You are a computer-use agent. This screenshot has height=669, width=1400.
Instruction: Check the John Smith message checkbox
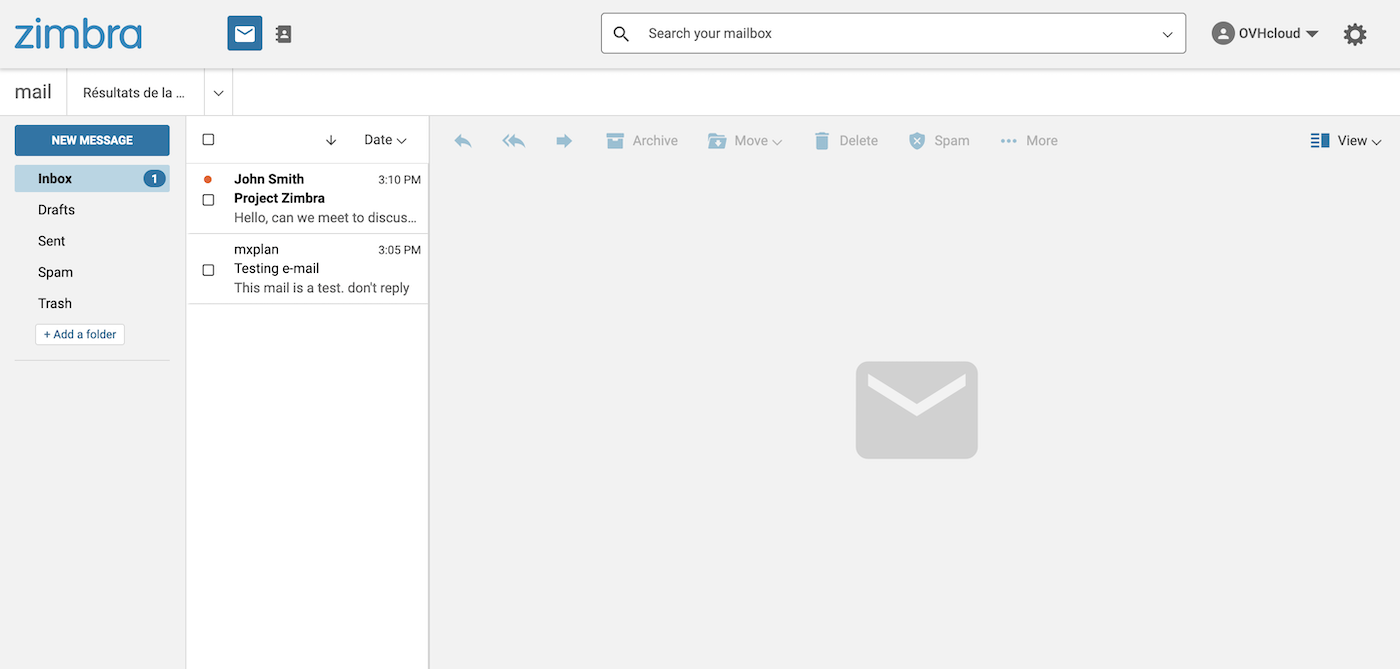(x=208, y=199)
